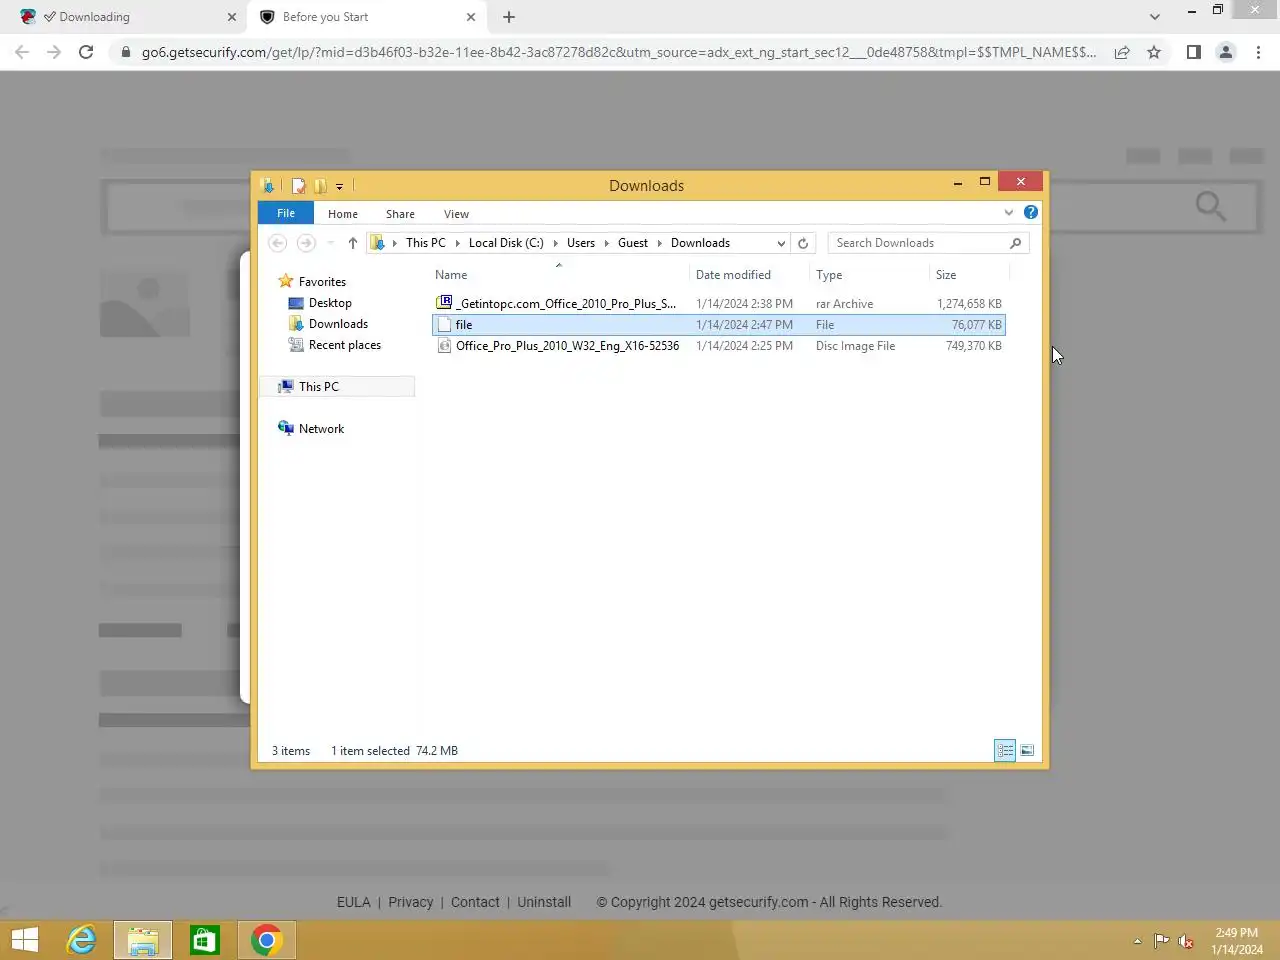Image resolution: width=1280 pixels, height=960 pixels.
Task: Click Guest in the address path
Action: [633, 243]
